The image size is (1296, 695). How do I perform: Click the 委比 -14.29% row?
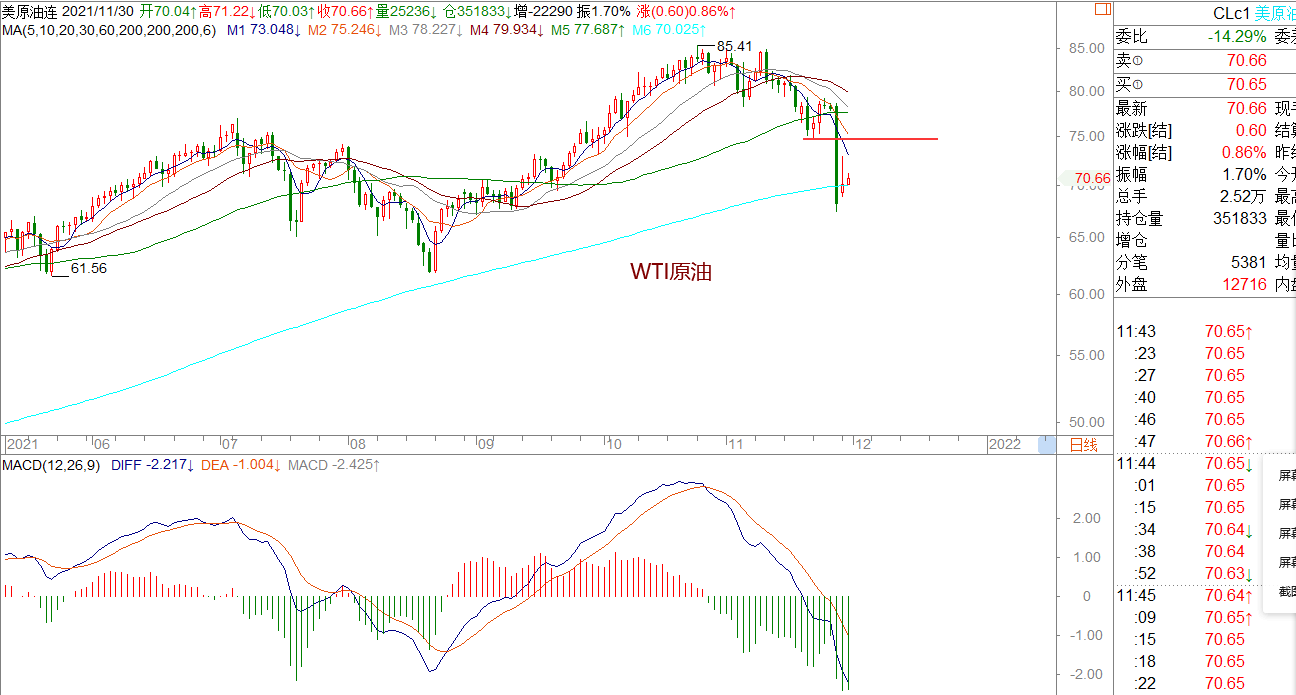click(x=1191, y=37)
